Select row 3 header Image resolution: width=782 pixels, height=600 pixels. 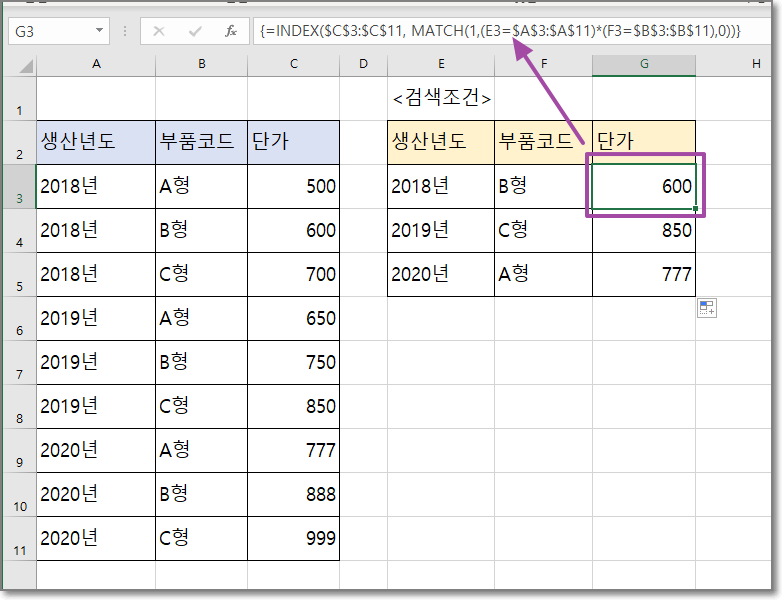[x=20, y=187]
